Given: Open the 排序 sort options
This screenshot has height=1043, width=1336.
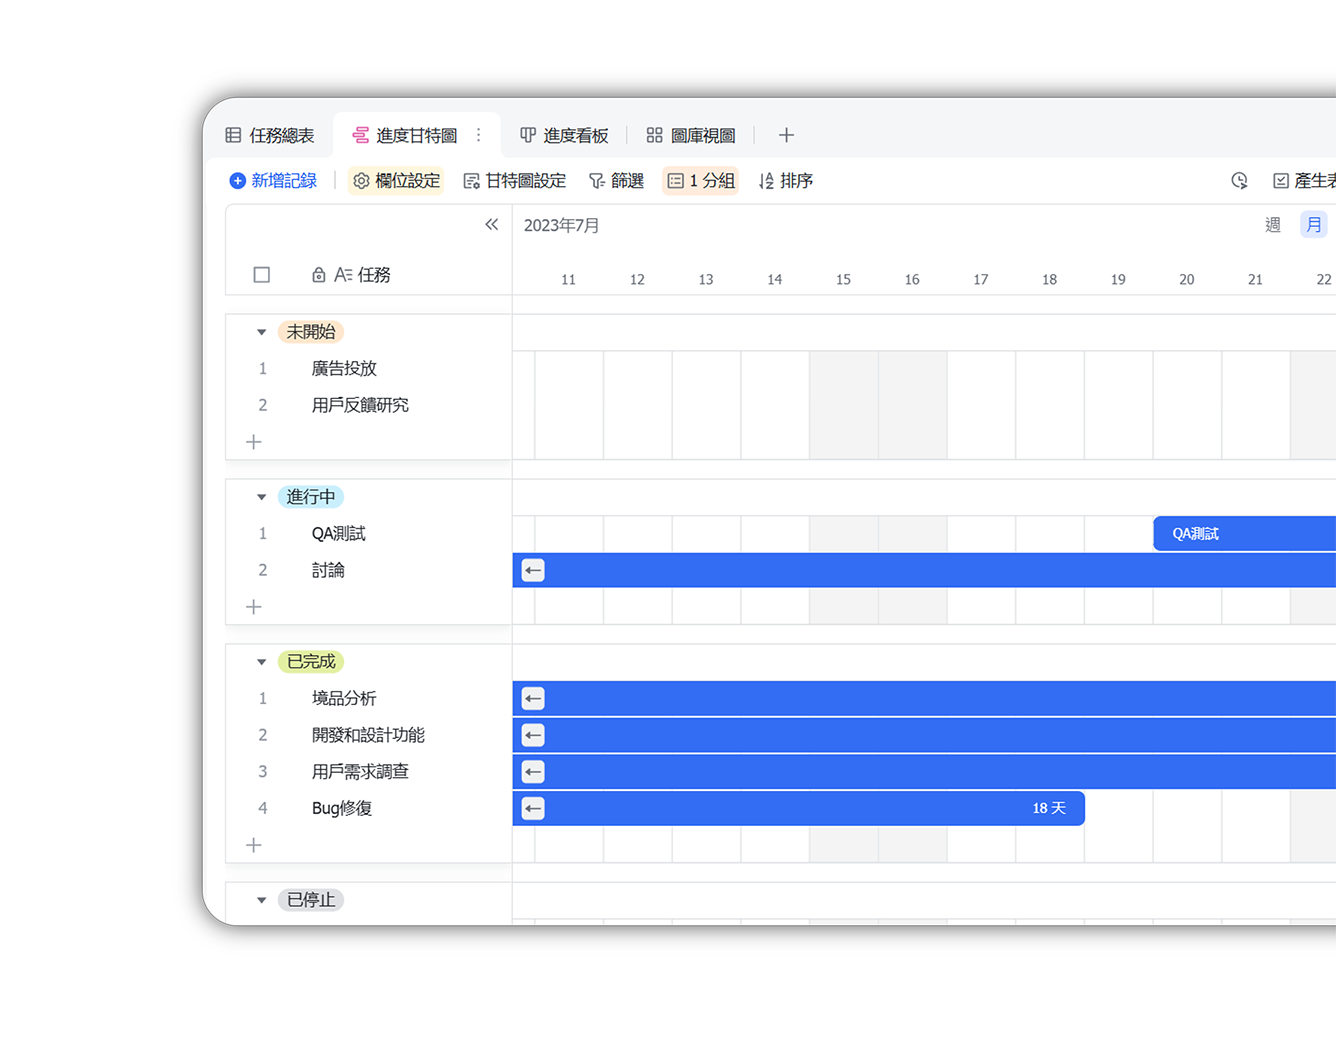Looking at the screenshot, I should tap(786, 181).
